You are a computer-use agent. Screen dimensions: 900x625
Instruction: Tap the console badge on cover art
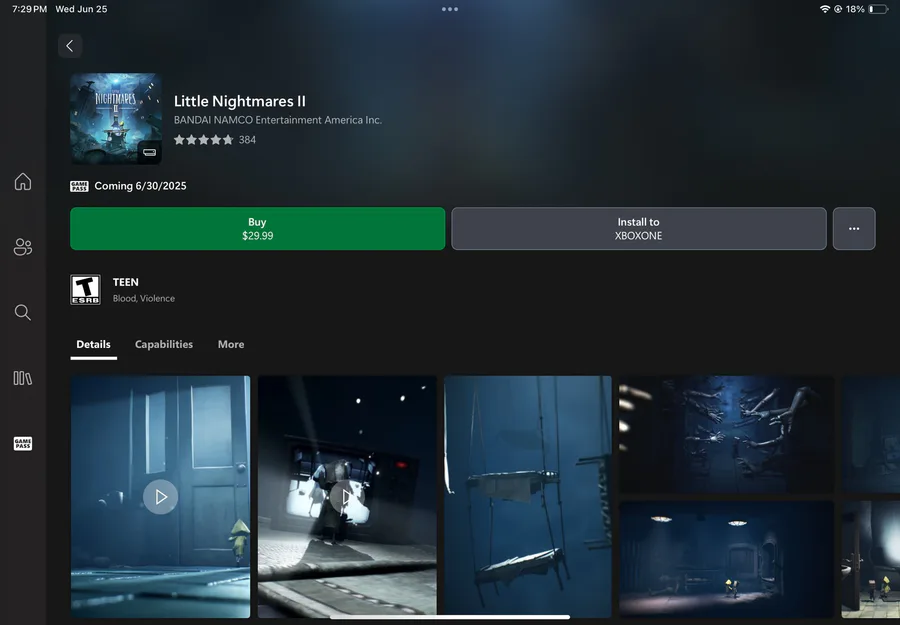(149, 152)
